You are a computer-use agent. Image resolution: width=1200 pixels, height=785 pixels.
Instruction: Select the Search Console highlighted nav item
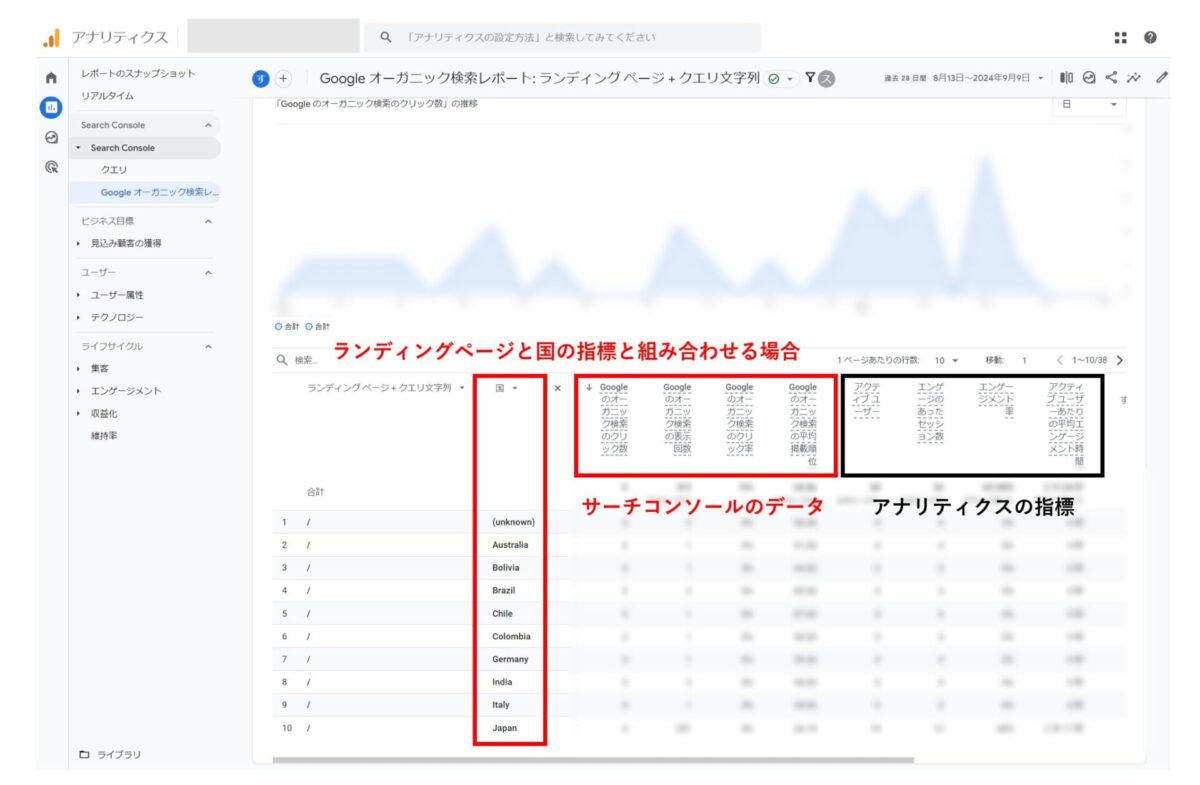(x=146, y=148)
